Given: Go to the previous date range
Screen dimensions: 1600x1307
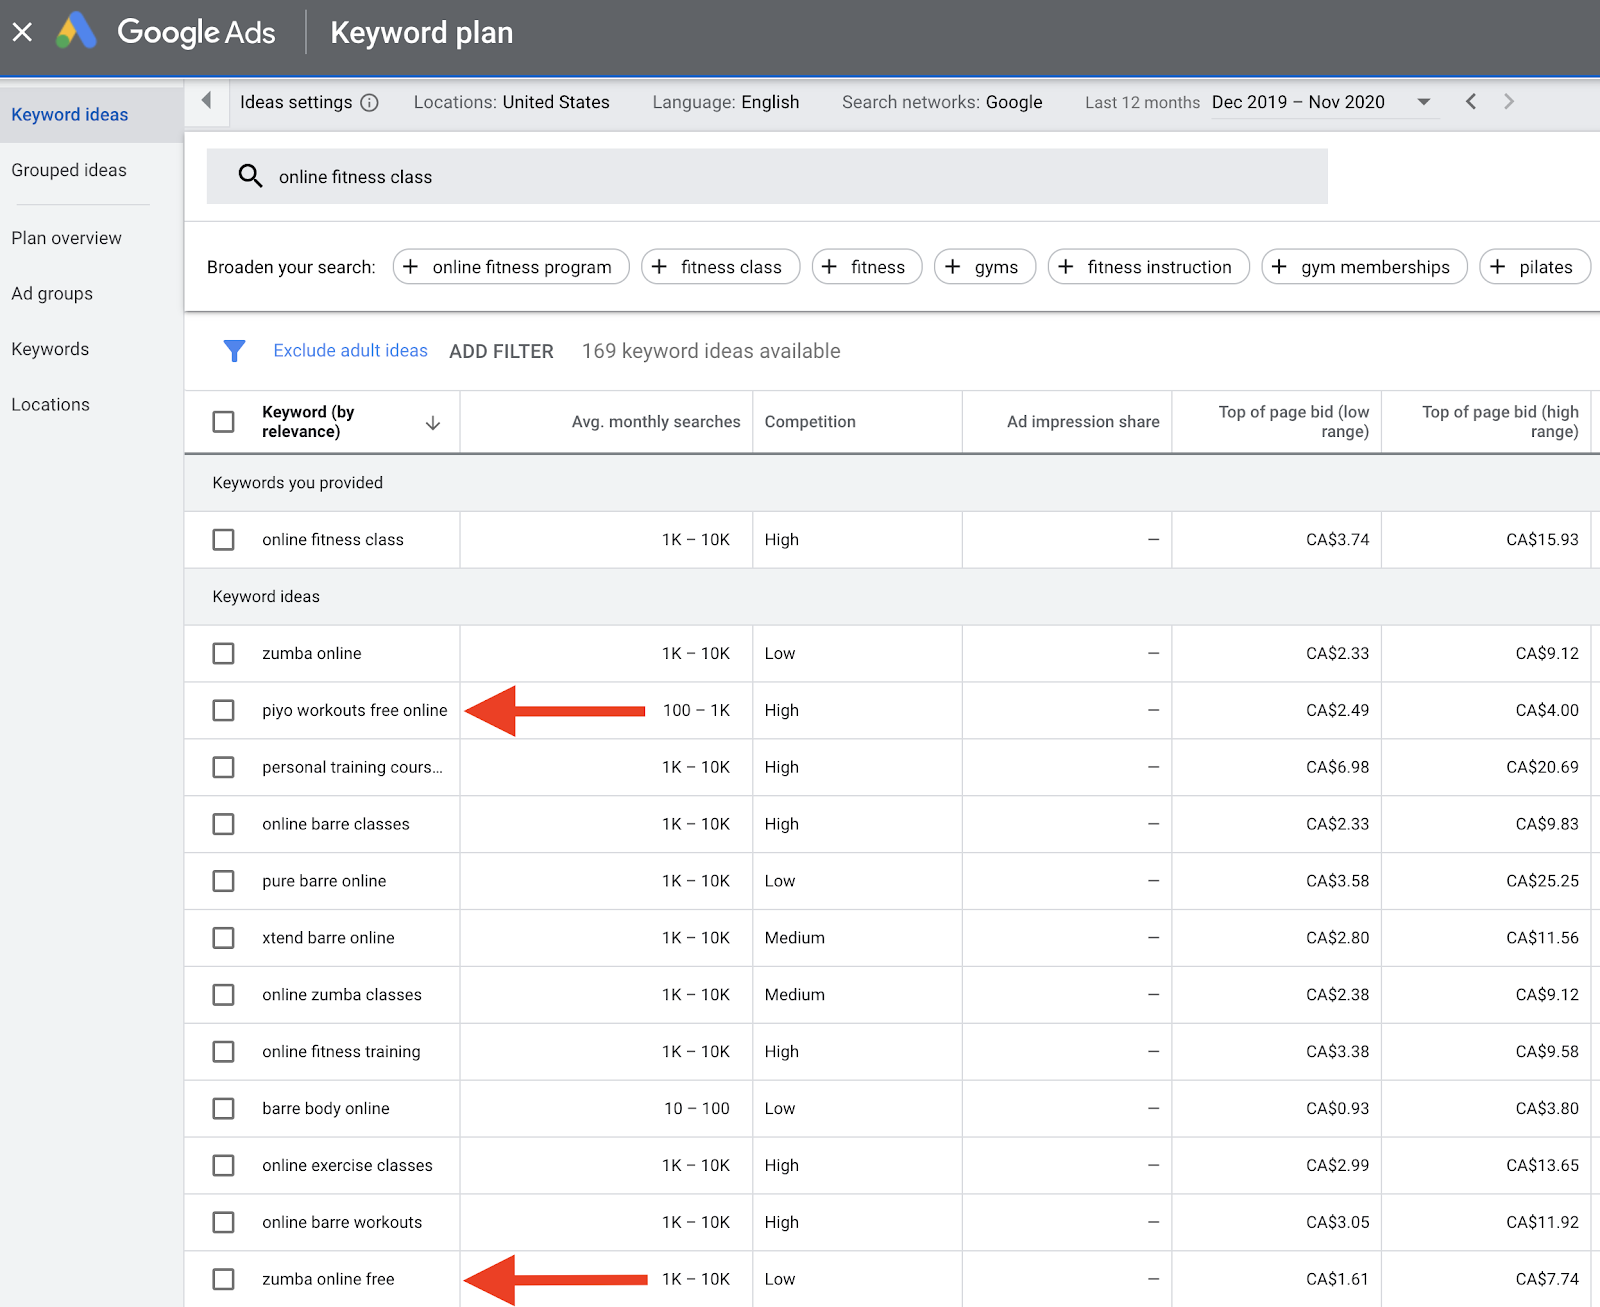Looking at the screenshot, I should (1470, 102).
